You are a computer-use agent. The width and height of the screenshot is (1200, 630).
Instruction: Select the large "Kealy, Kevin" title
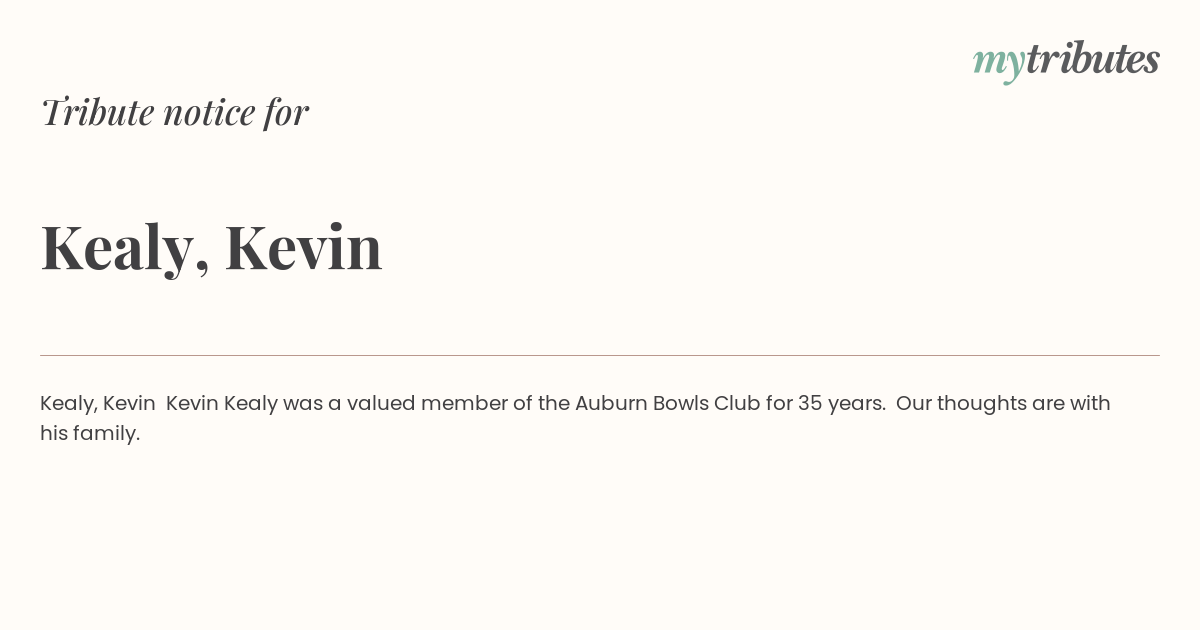[x=211, y=248]
